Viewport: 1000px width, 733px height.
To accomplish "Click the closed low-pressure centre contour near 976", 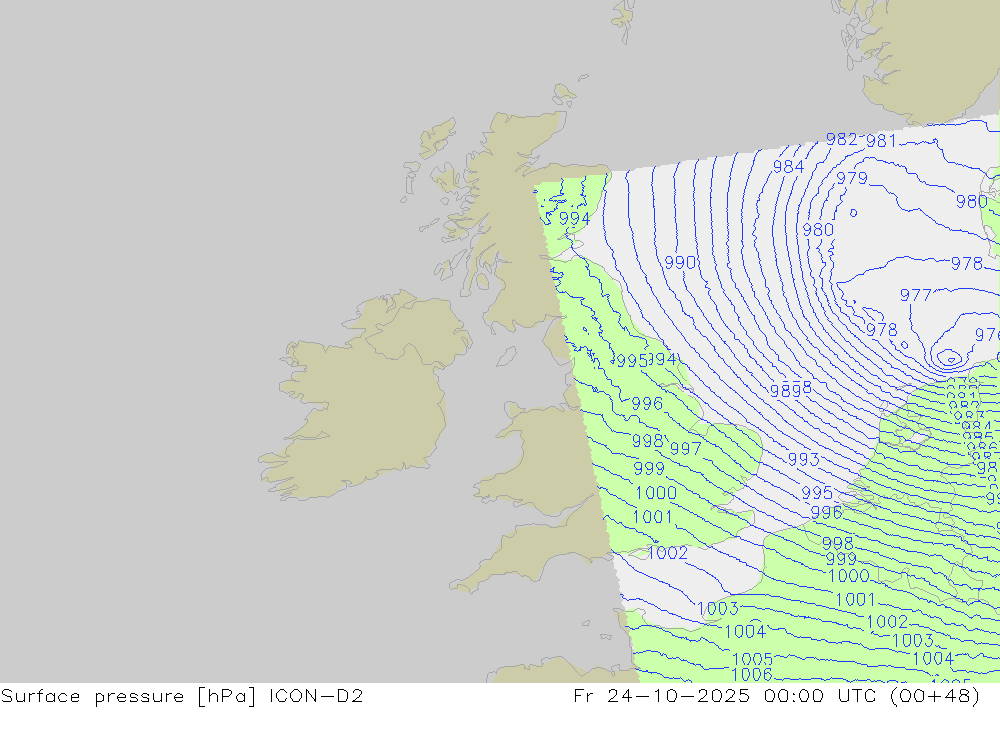I will click(950, 359).
